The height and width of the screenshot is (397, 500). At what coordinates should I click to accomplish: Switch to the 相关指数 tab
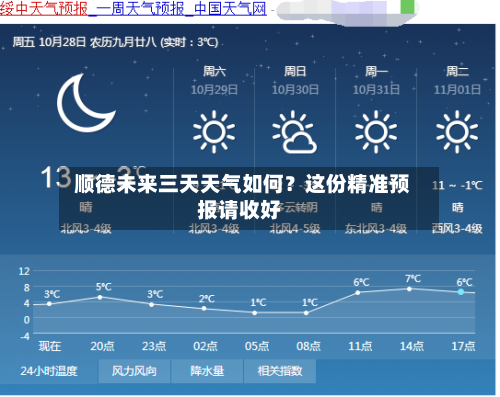click(280, 371)
